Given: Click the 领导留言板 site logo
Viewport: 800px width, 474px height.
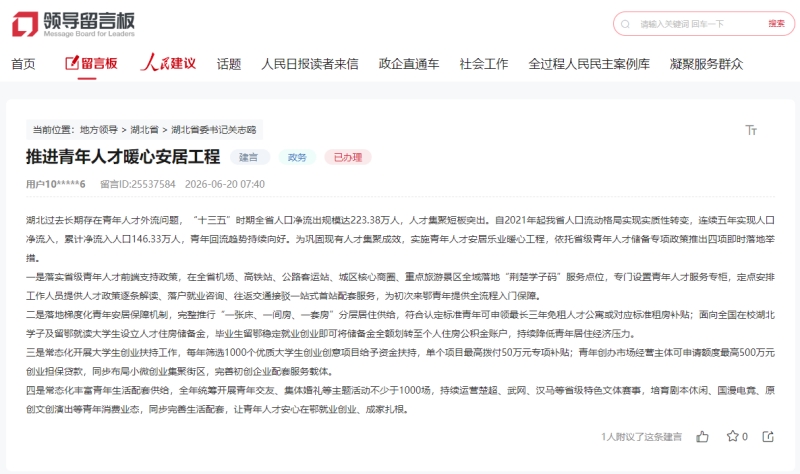Looking at the screenshot, I should [73, 24].
